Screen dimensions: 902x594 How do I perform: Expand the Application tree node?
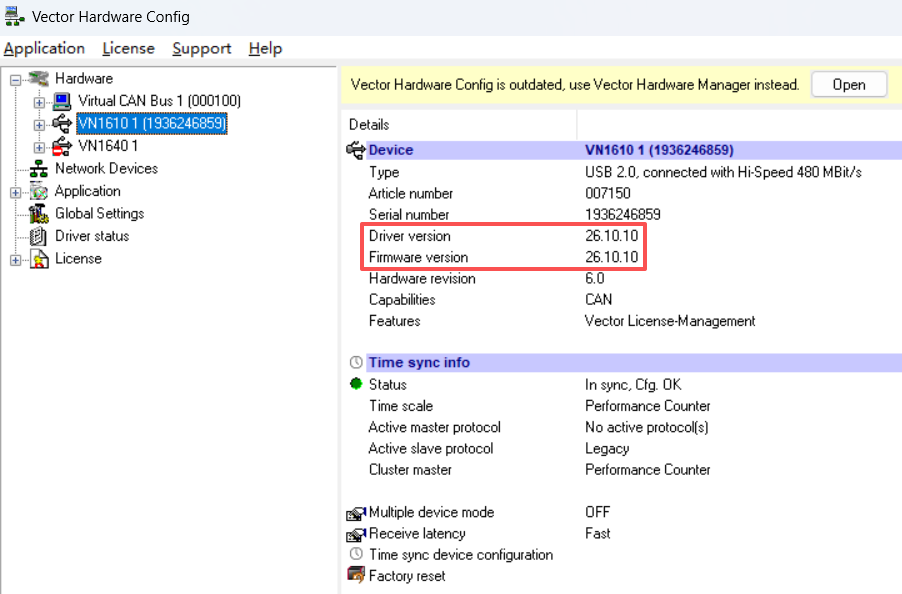click(16, 193)
